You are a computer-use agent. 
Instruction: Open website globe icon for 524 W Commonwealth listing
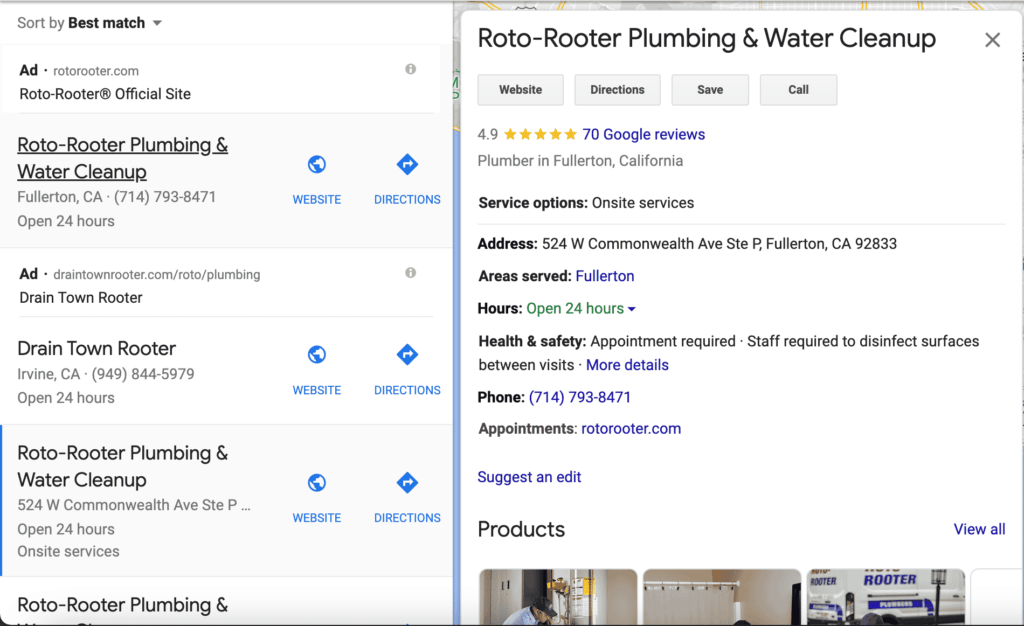317,482
